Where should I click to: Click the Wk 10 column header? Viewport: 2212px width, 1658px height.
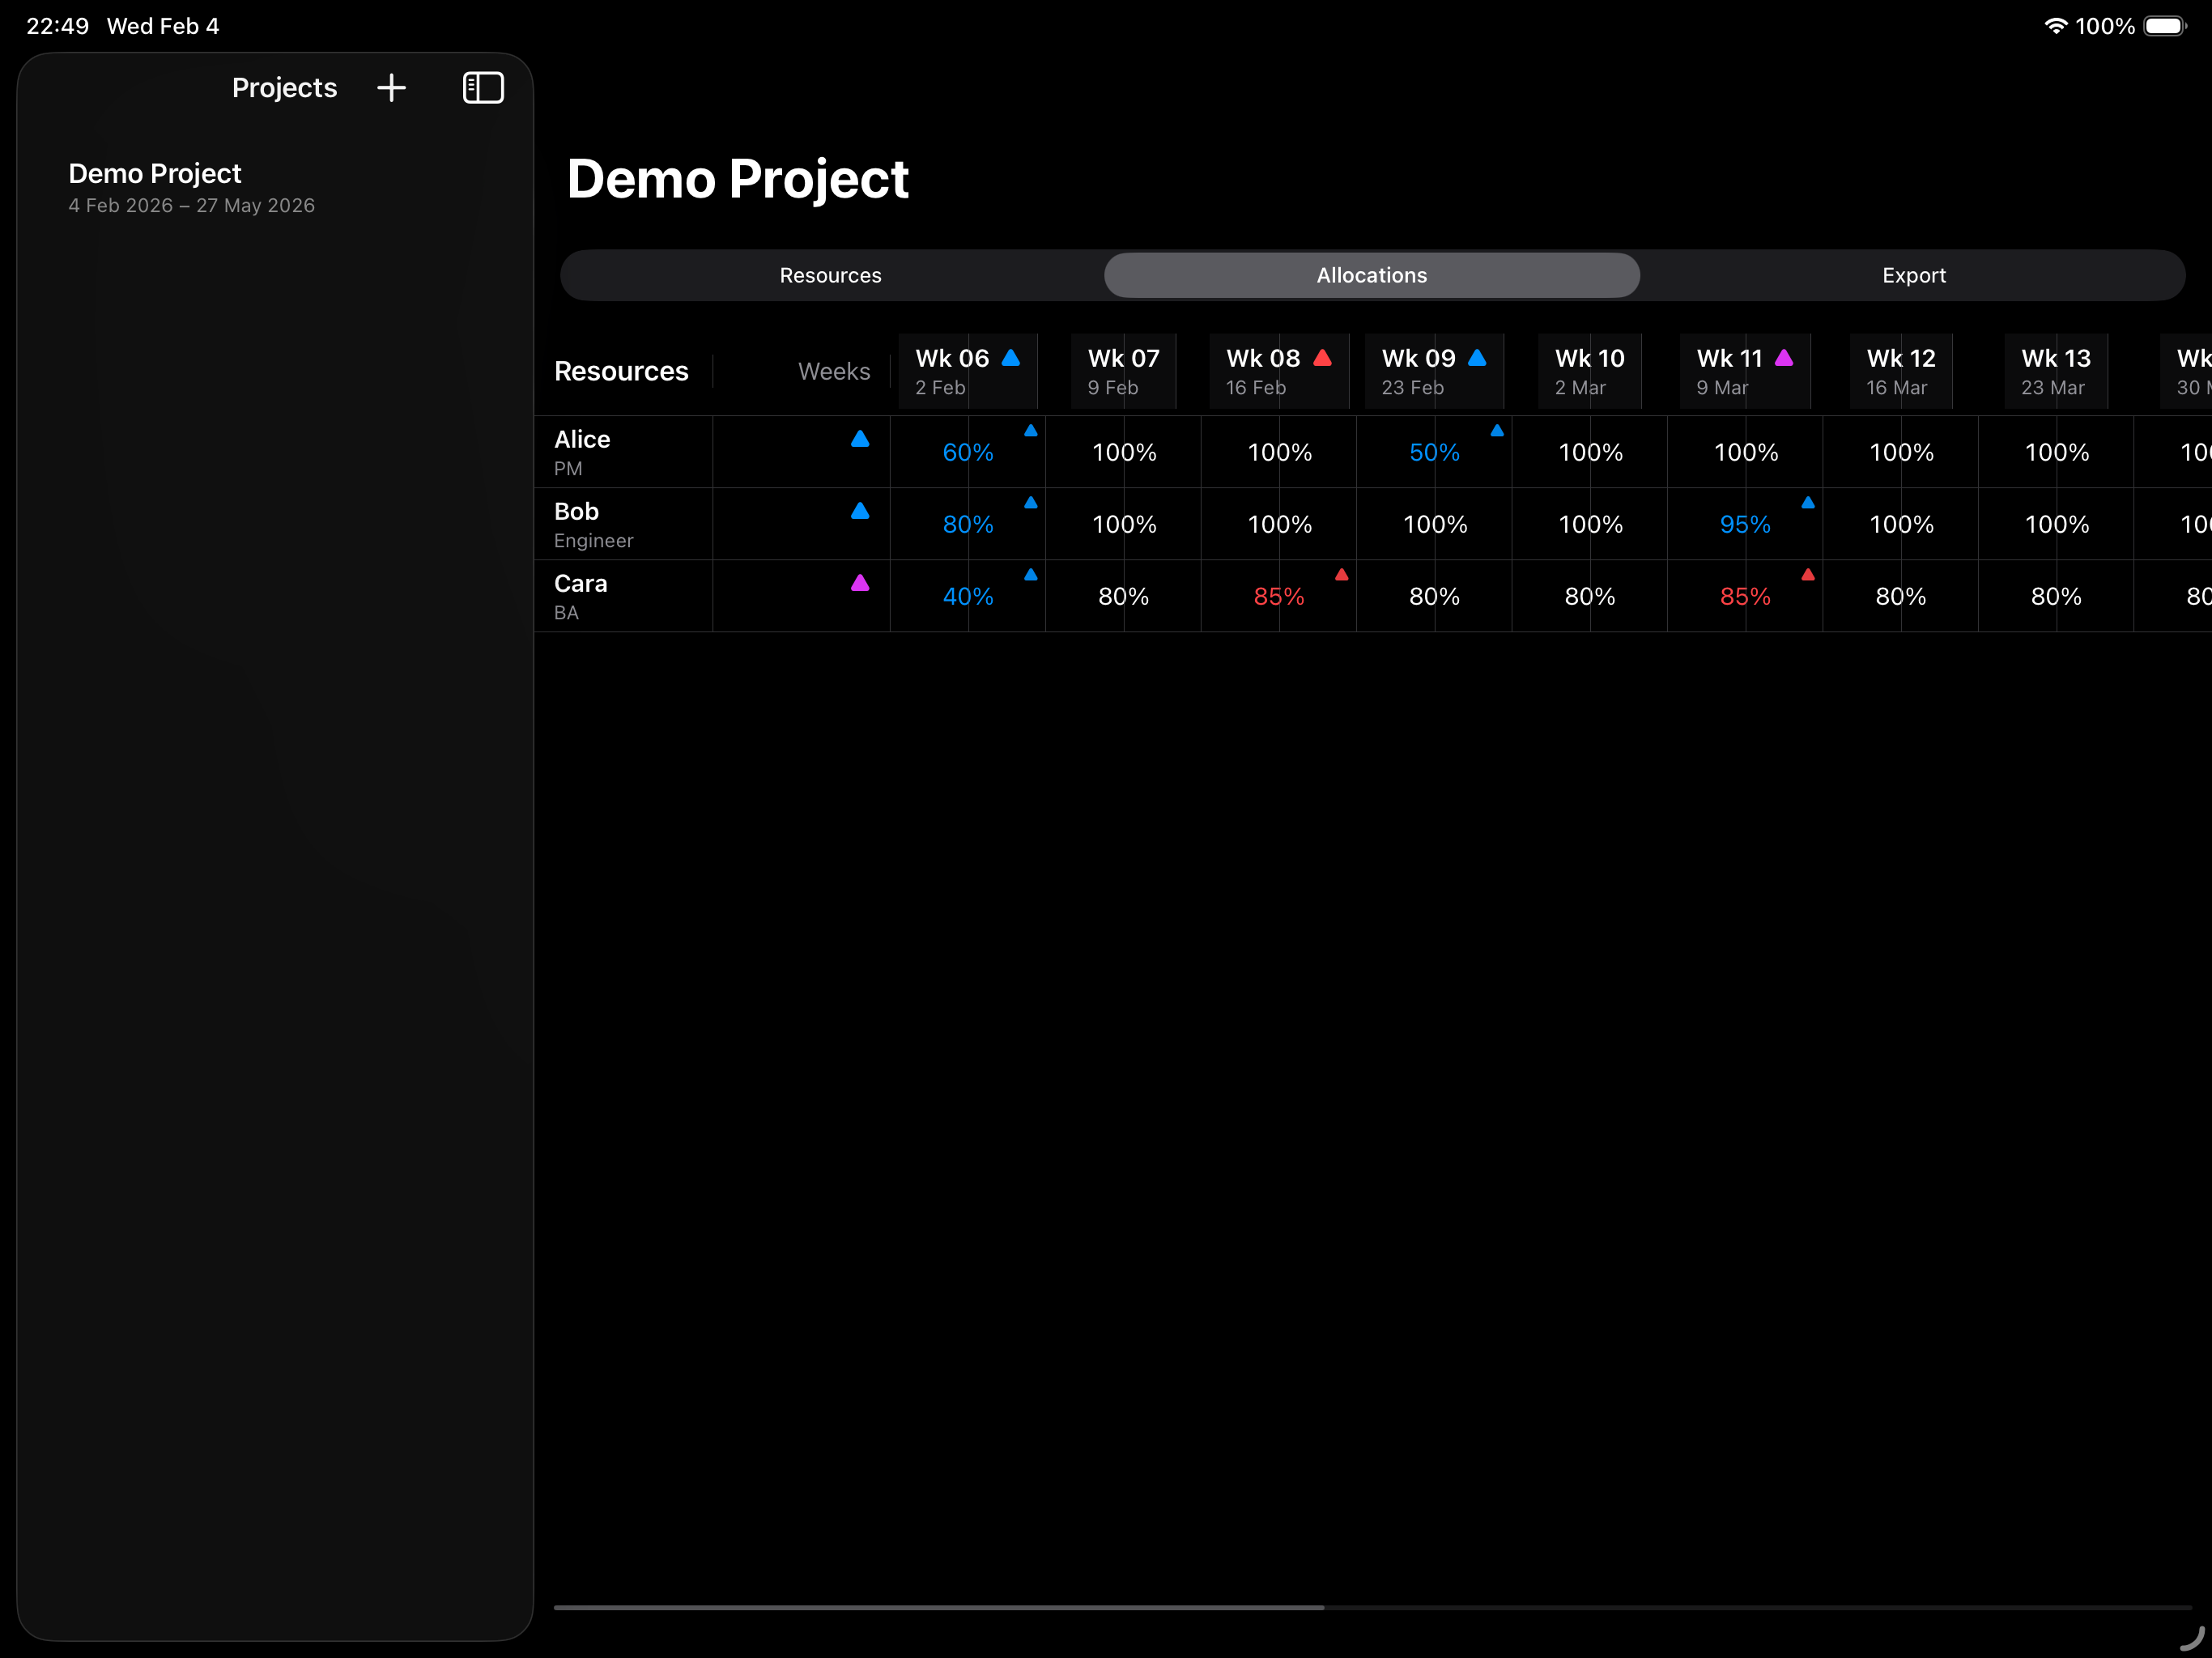(x=1589, y=371)
